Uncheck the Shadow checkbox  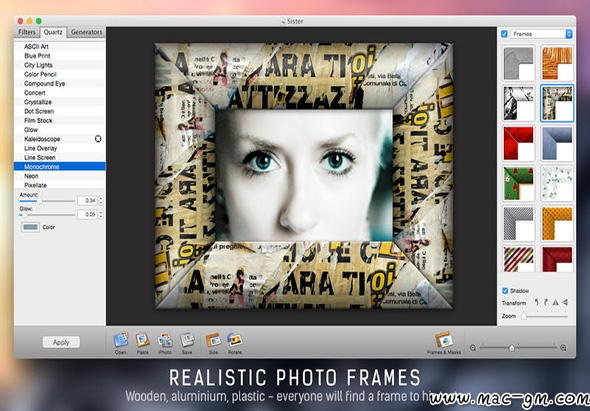[x=505, y=291]
